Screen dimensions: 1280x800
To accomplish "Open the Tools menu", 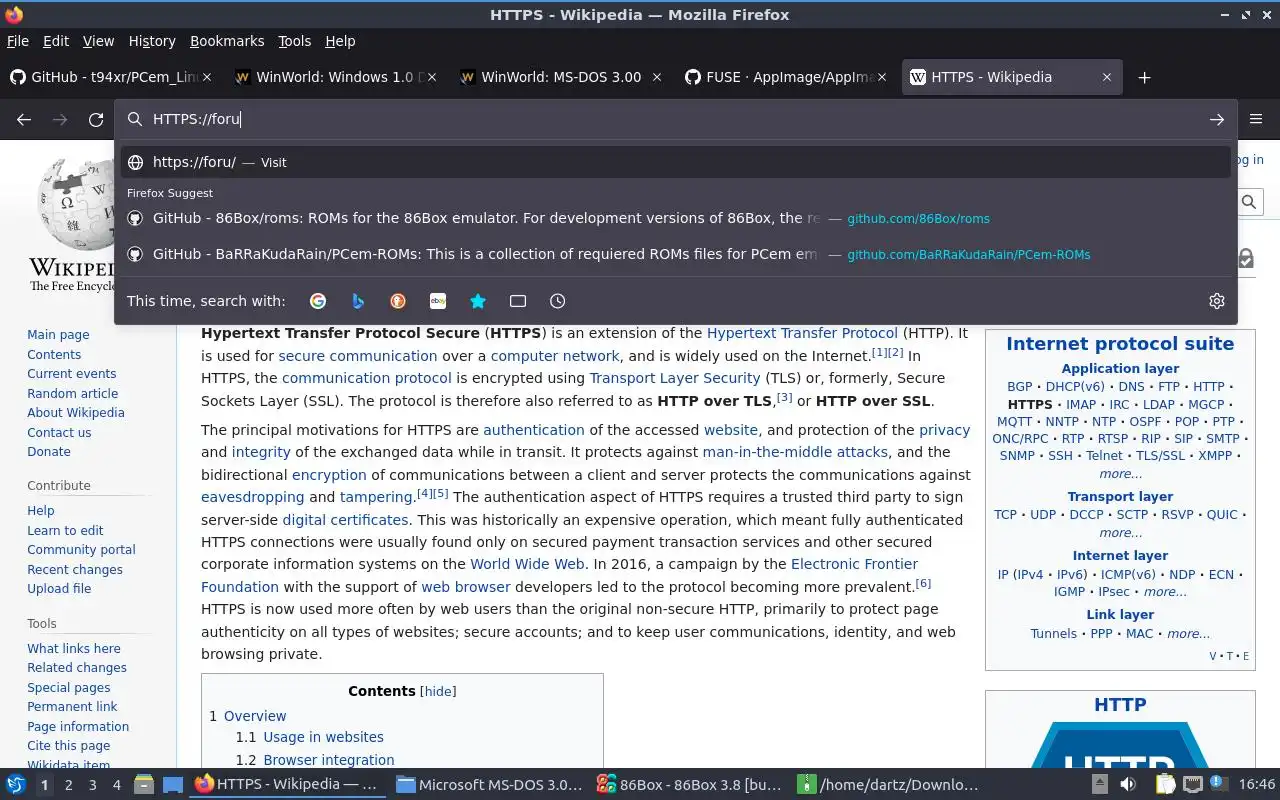I will point(294,41).
